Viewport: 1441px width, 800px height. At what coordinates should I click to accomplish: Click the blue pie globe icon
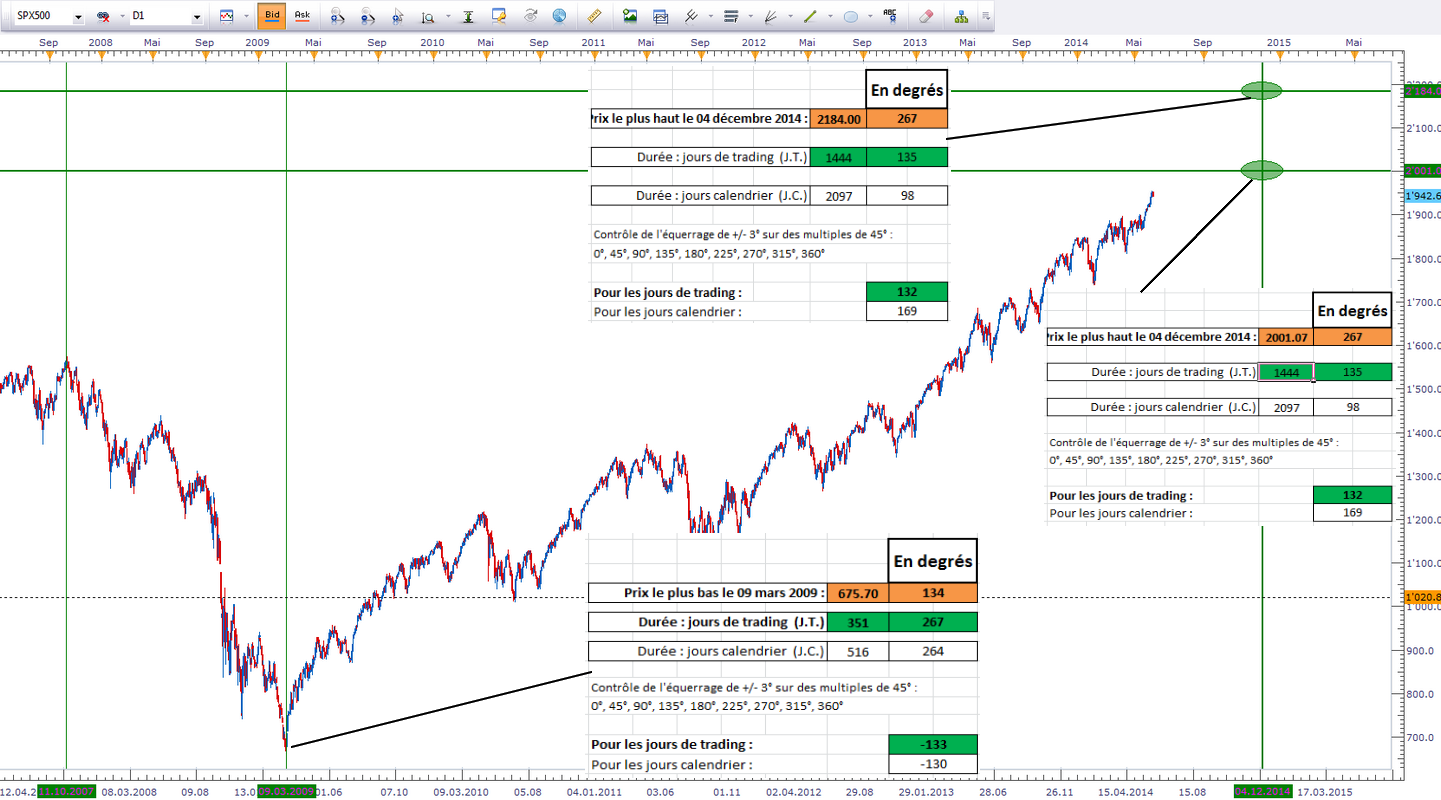coord(559,17)
